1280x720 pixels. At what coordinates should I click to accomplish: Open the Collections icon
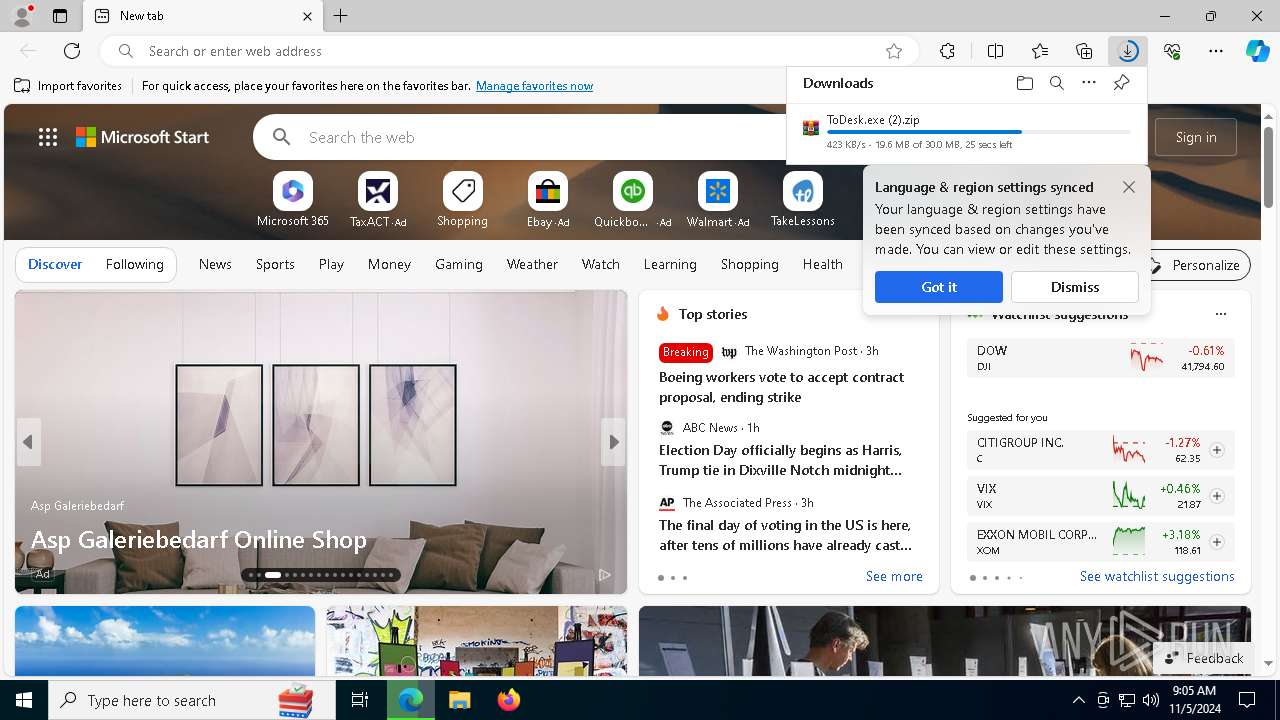(1084, 51)
